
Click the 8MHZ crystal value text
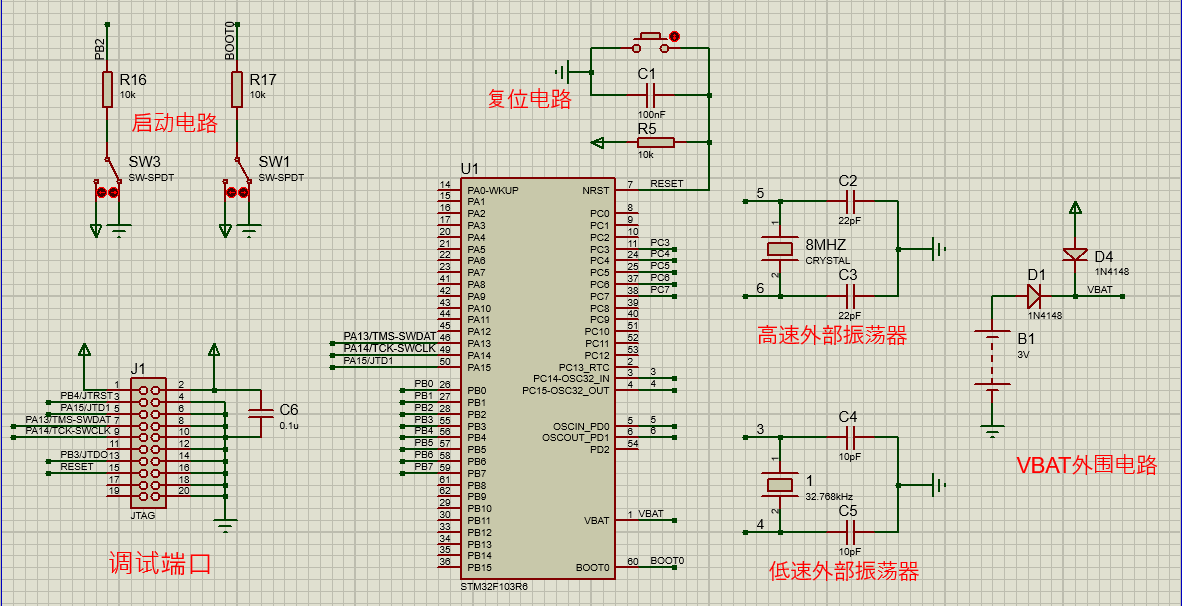[x=825, y=245]
